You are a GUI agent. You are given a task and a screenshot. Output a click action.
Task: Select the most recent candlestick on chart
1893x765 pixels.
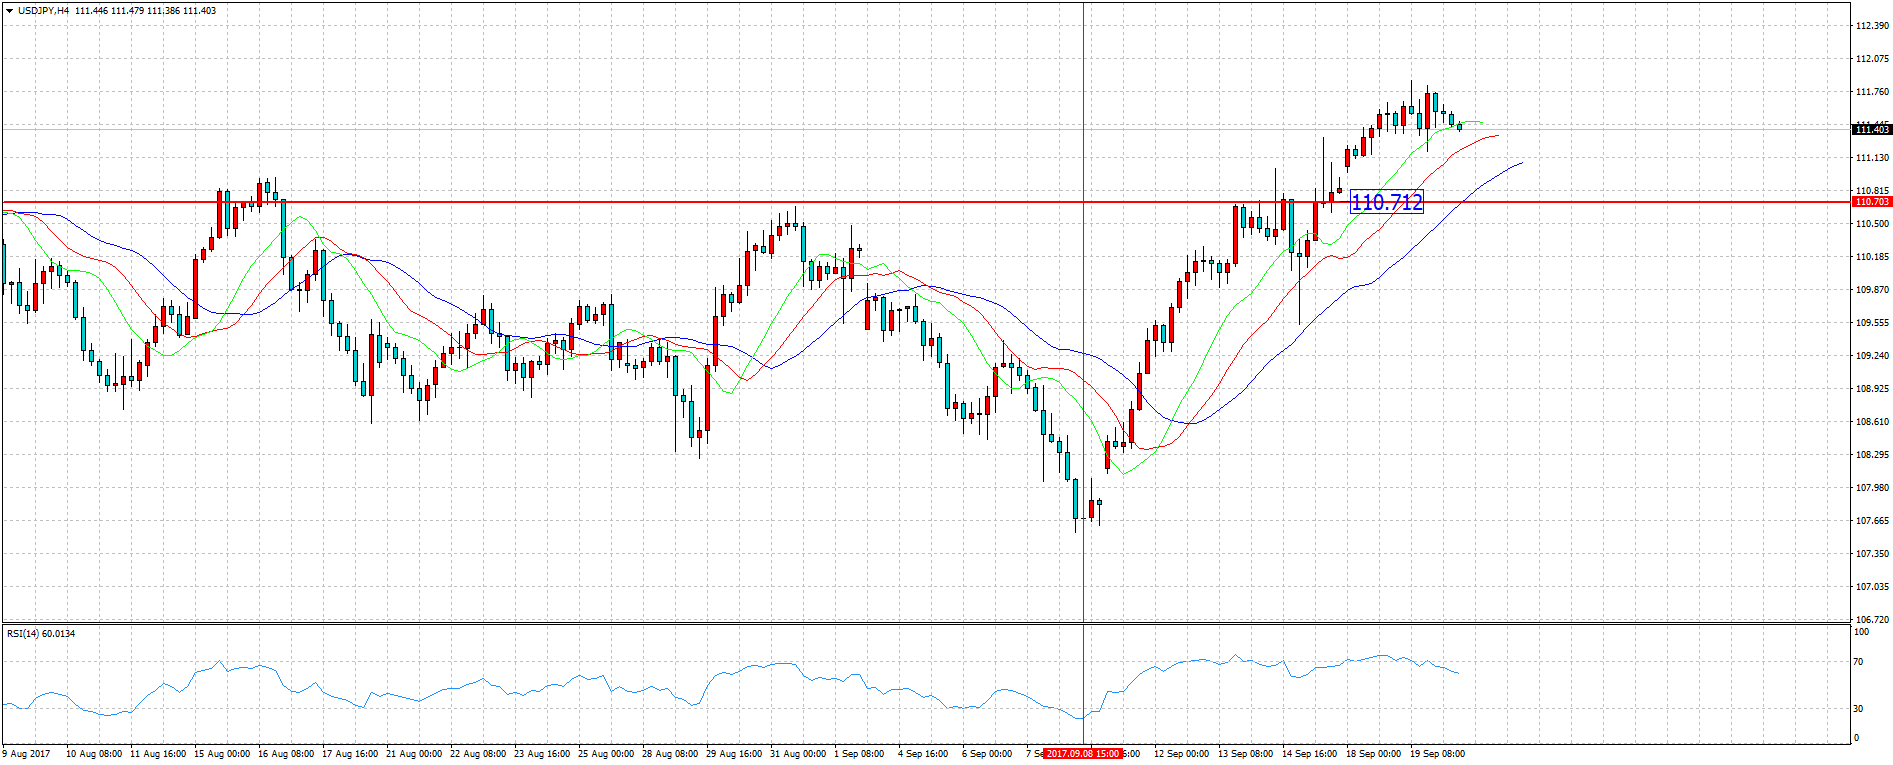[1459, 126]
